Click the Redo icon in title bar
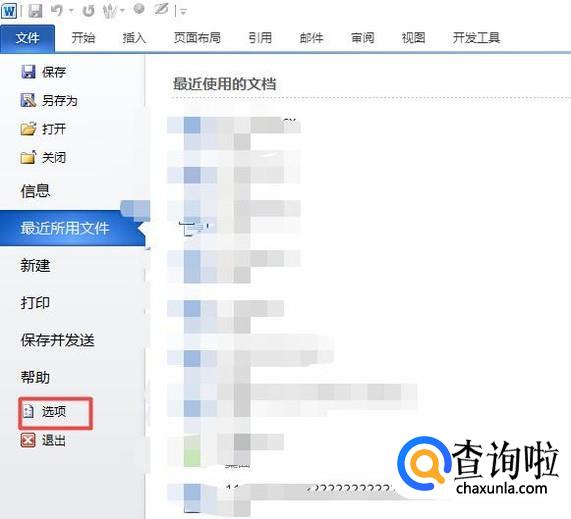571x519 pixels. (x=88, y=11)
